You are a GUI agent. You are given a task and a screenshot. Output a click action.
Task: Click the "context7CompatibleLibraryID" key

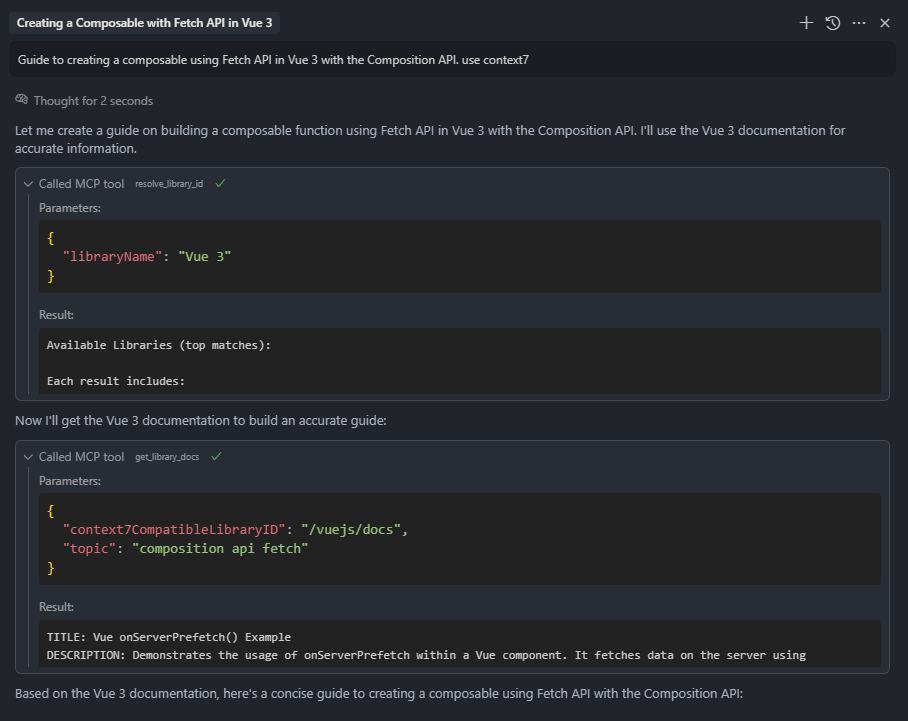pos(174,529)
